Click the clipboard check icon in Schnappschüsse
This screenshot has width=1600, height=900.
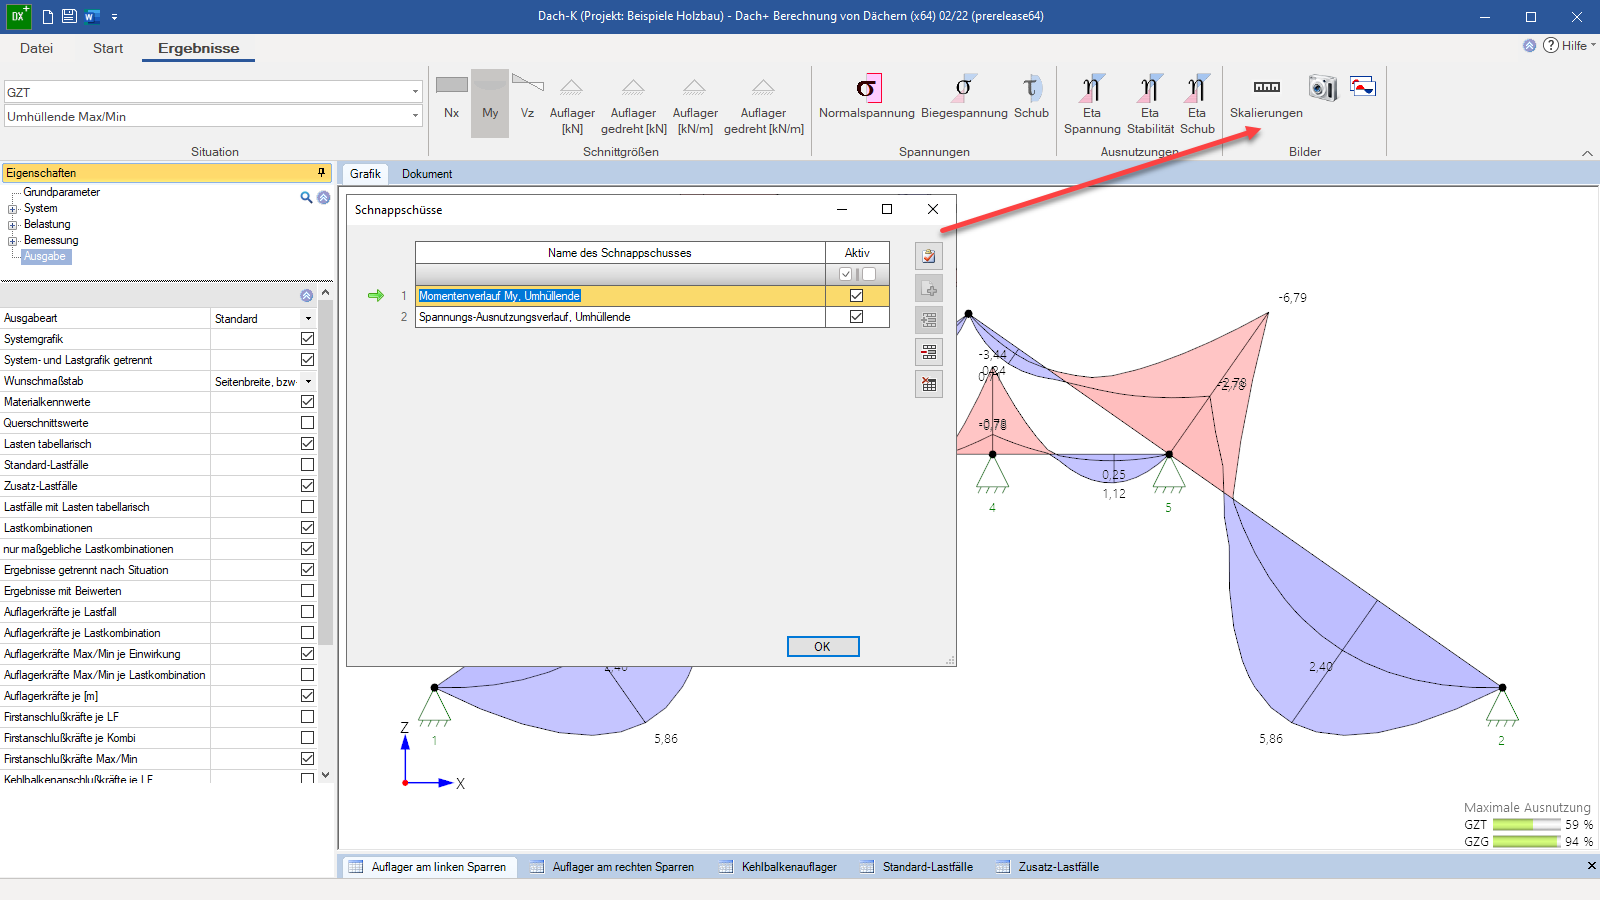pyautogui.click(x=929, y=256)
